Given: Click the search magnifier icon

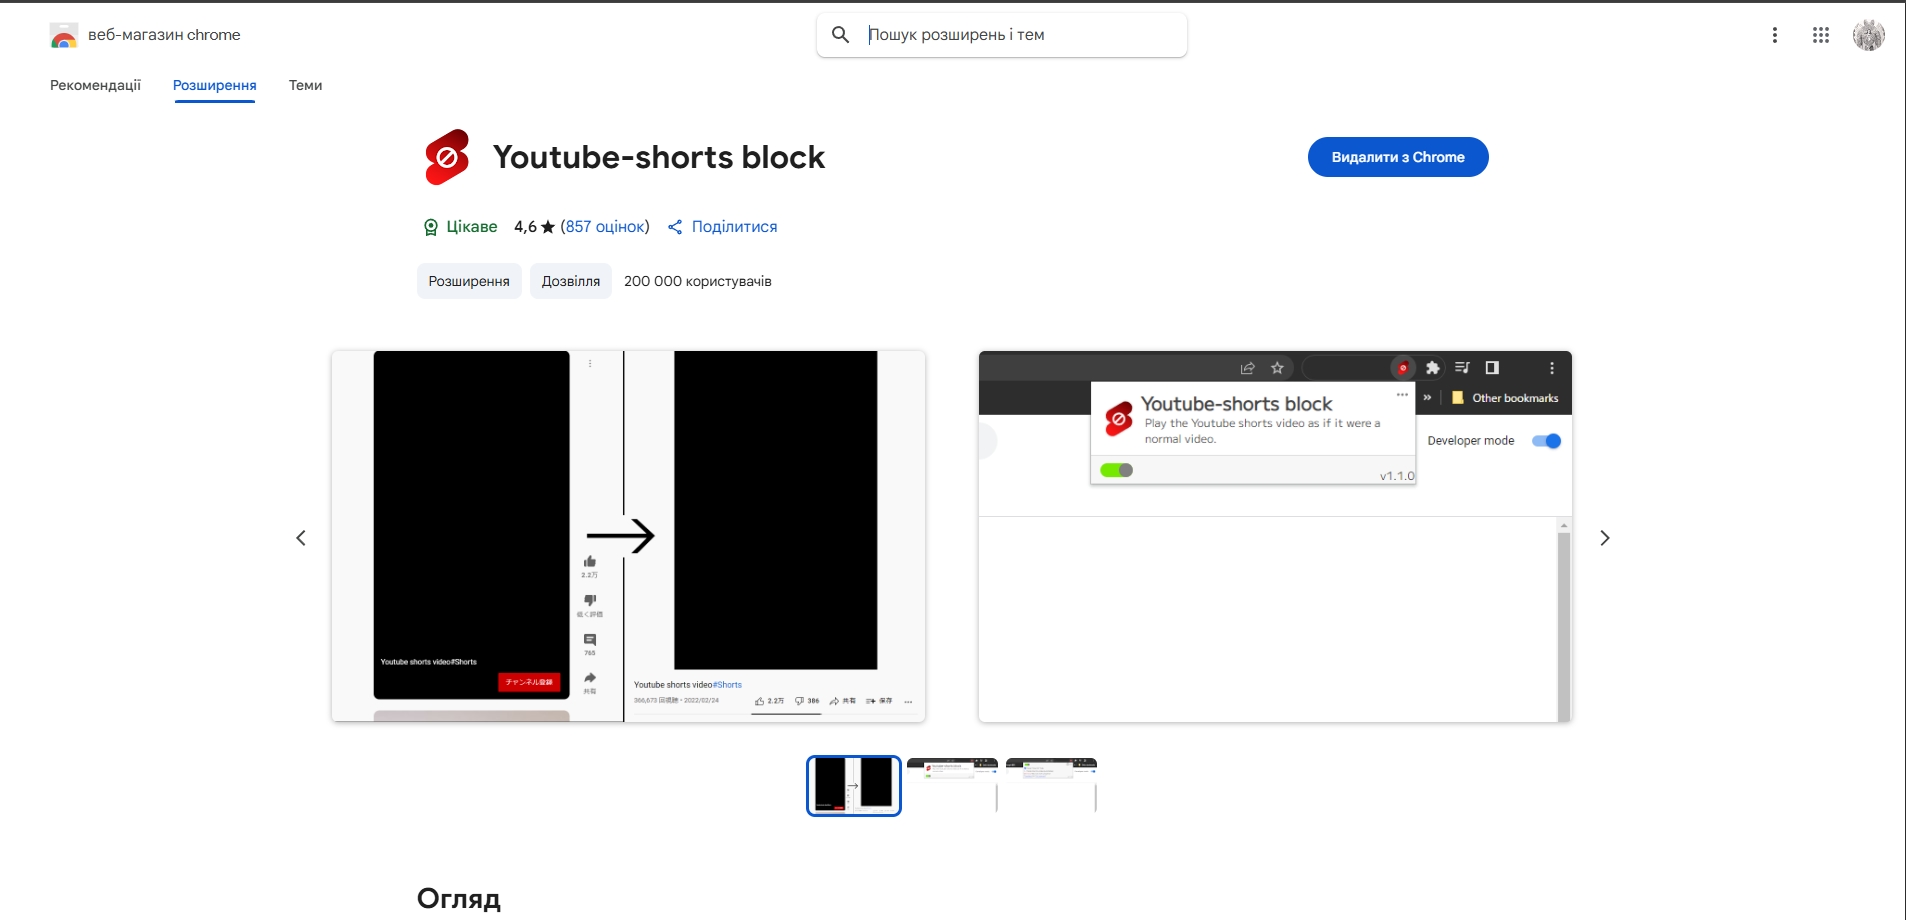Looking at the screenshot, I should [x=841, y=35].
